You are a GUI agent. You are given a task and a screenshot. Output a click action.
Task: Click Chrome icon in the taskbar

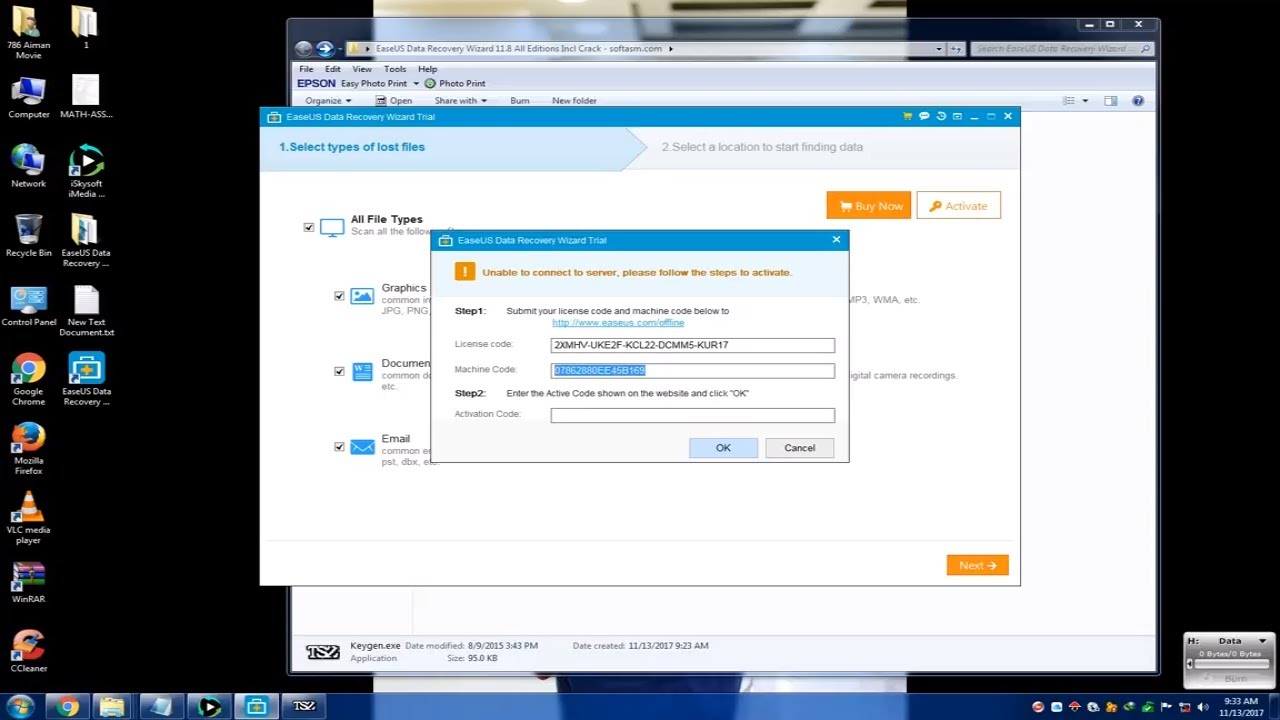pyautogui.click(x=67, y=707)
